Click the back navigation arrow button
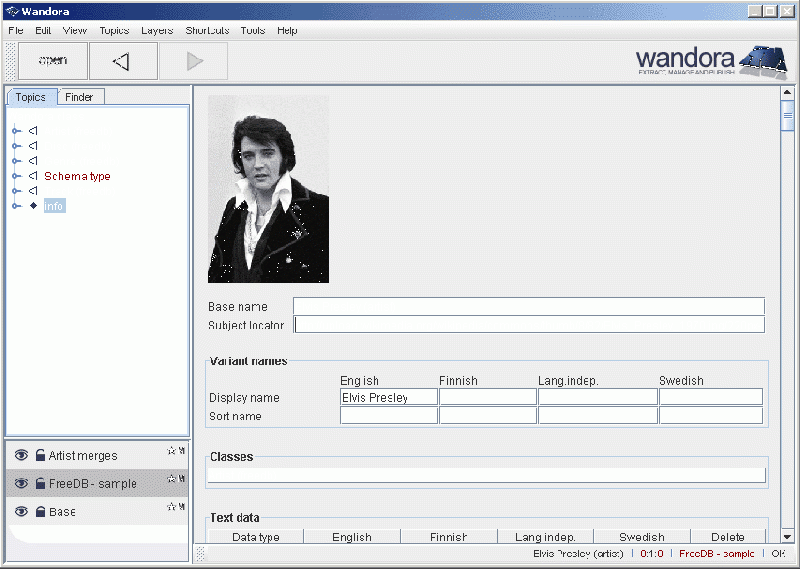 point(122,61)
